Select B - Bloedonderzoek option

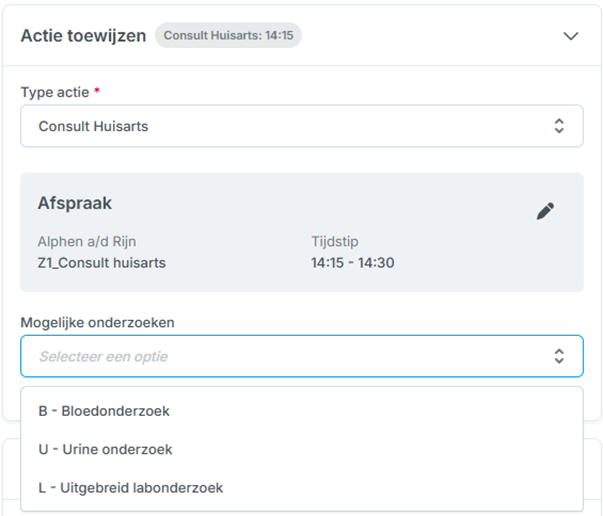(104, 411)
